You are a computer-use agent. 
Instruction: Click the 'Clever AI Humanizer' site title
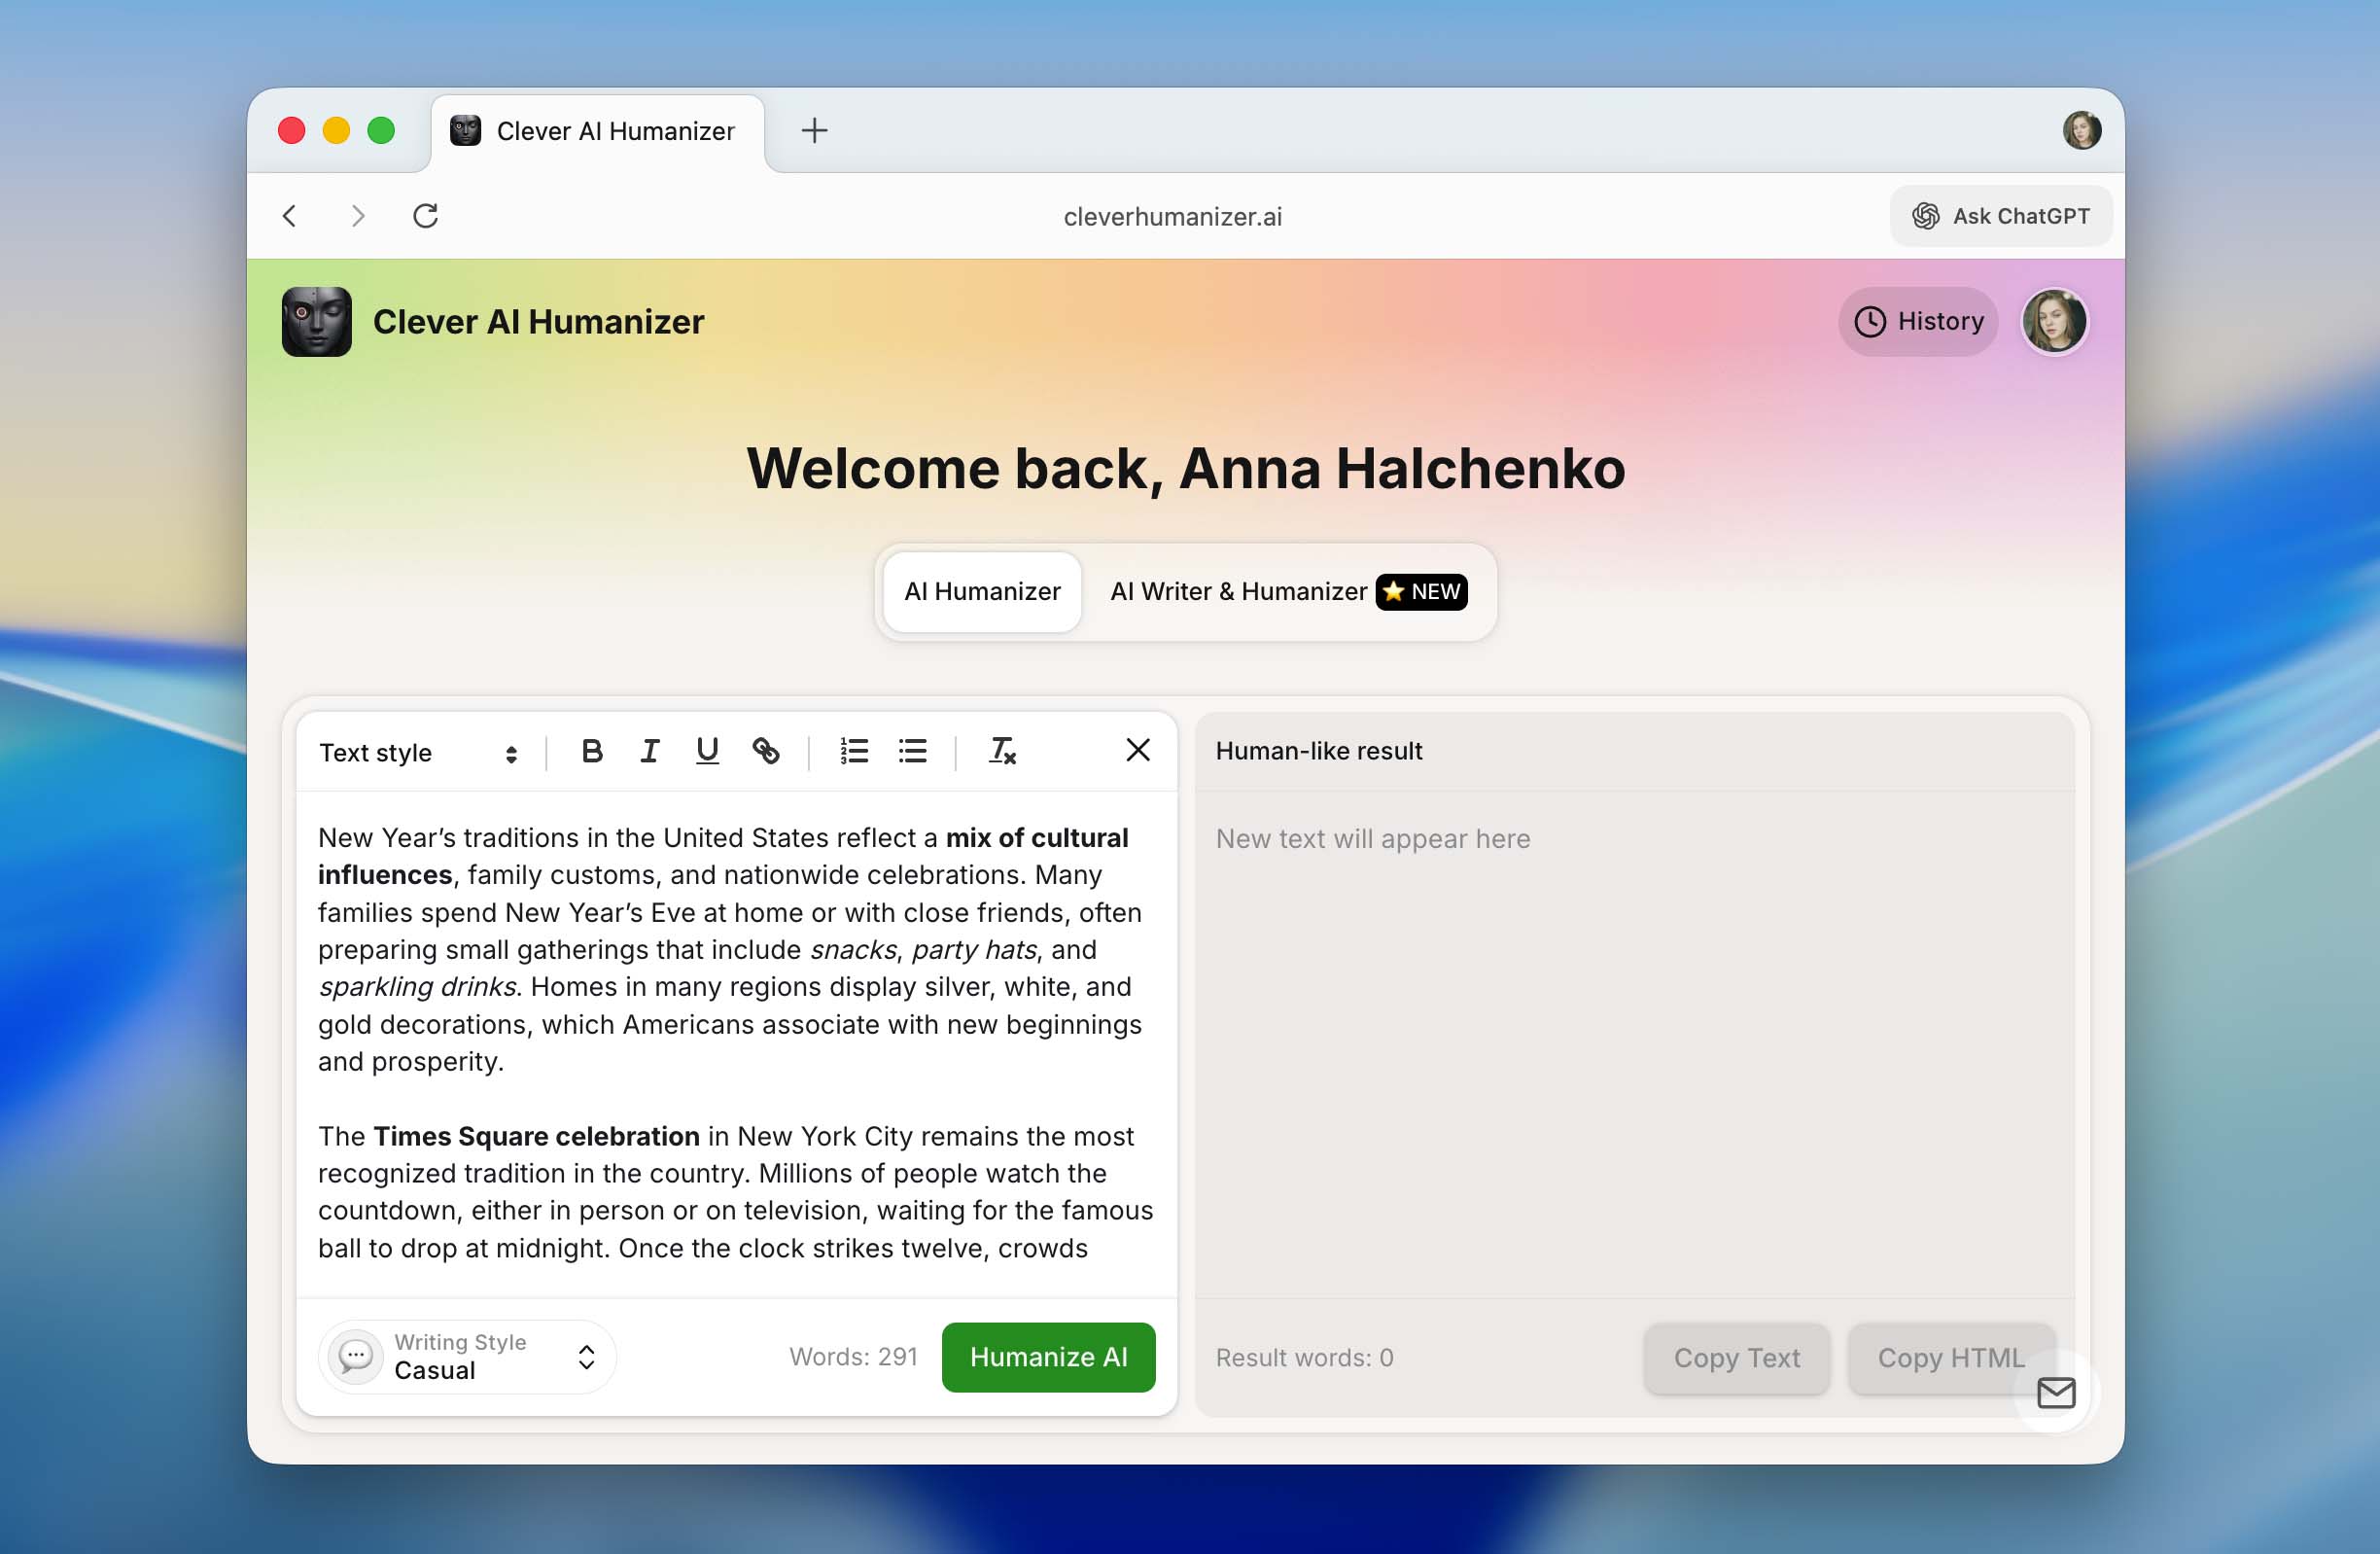click(x=538, y=322)
